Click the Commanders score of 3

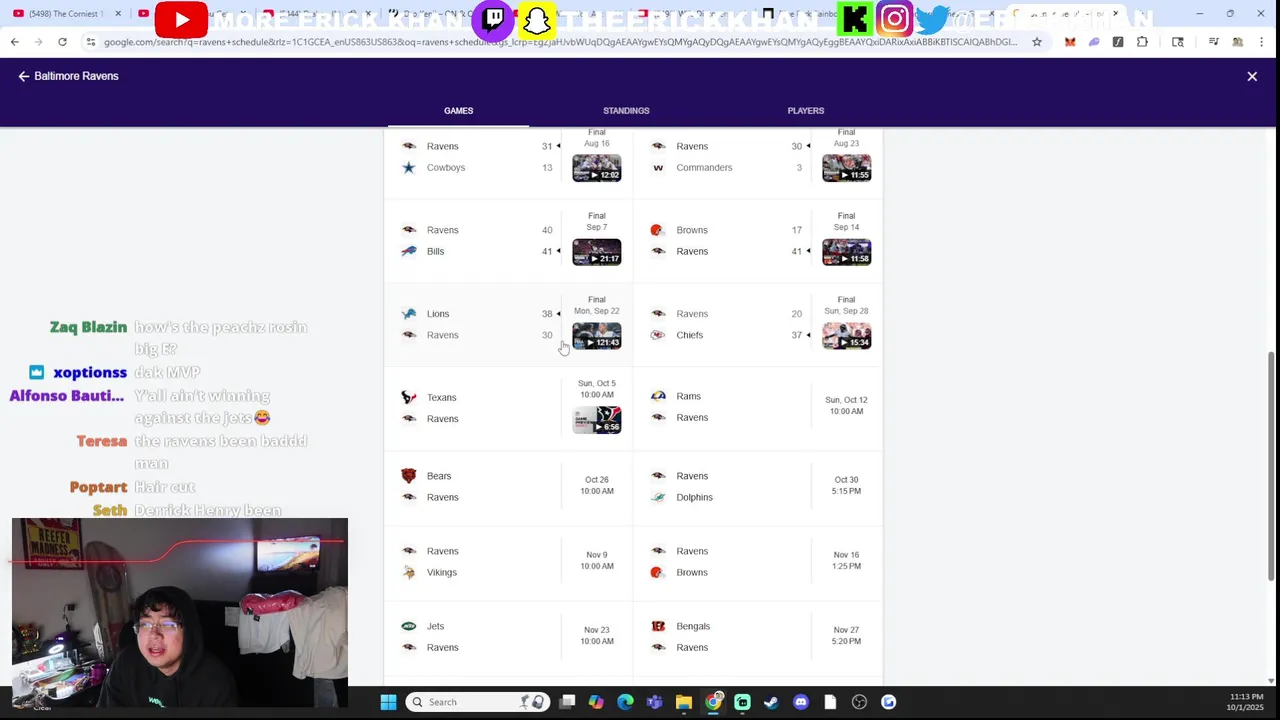(799, 167)
